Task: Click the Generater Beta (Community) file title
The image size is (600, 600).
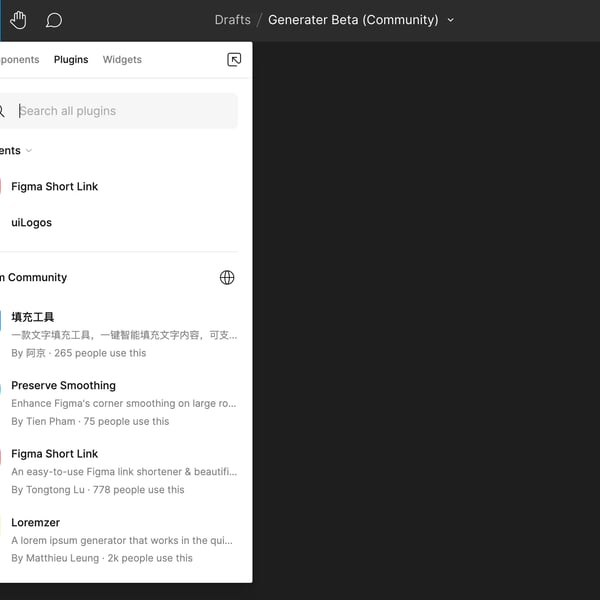Action: click(x=353, y=20)
